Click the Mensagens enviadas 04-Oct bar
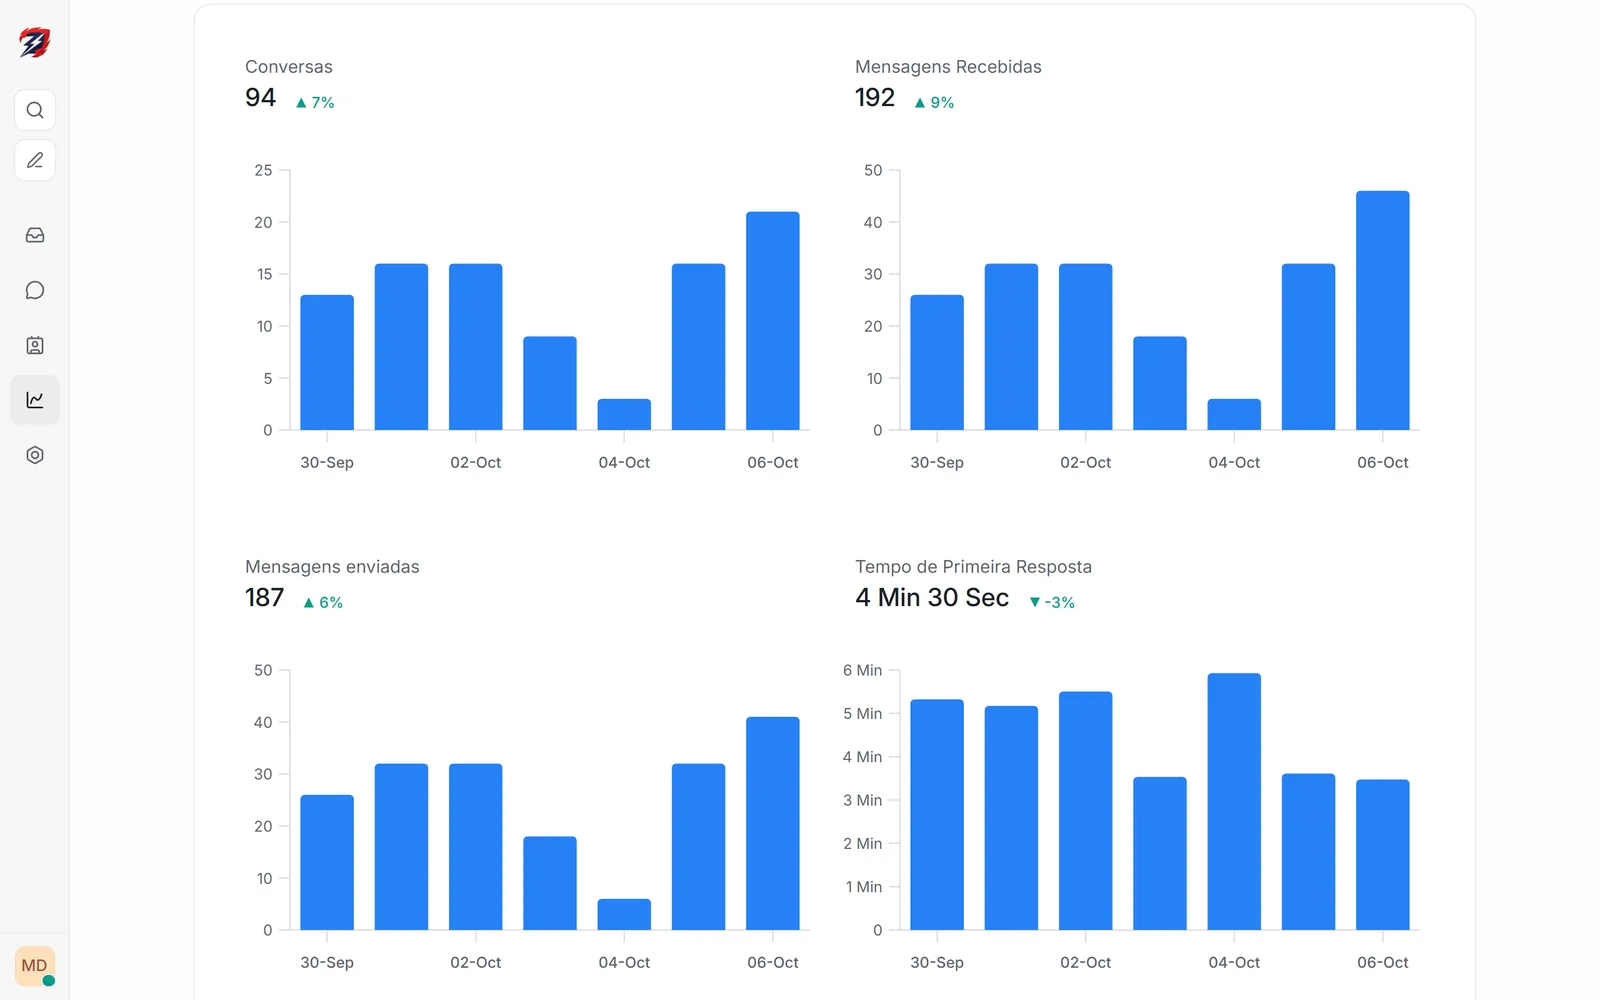This screenshot has height=1000, width=1600. pos(624,914)
